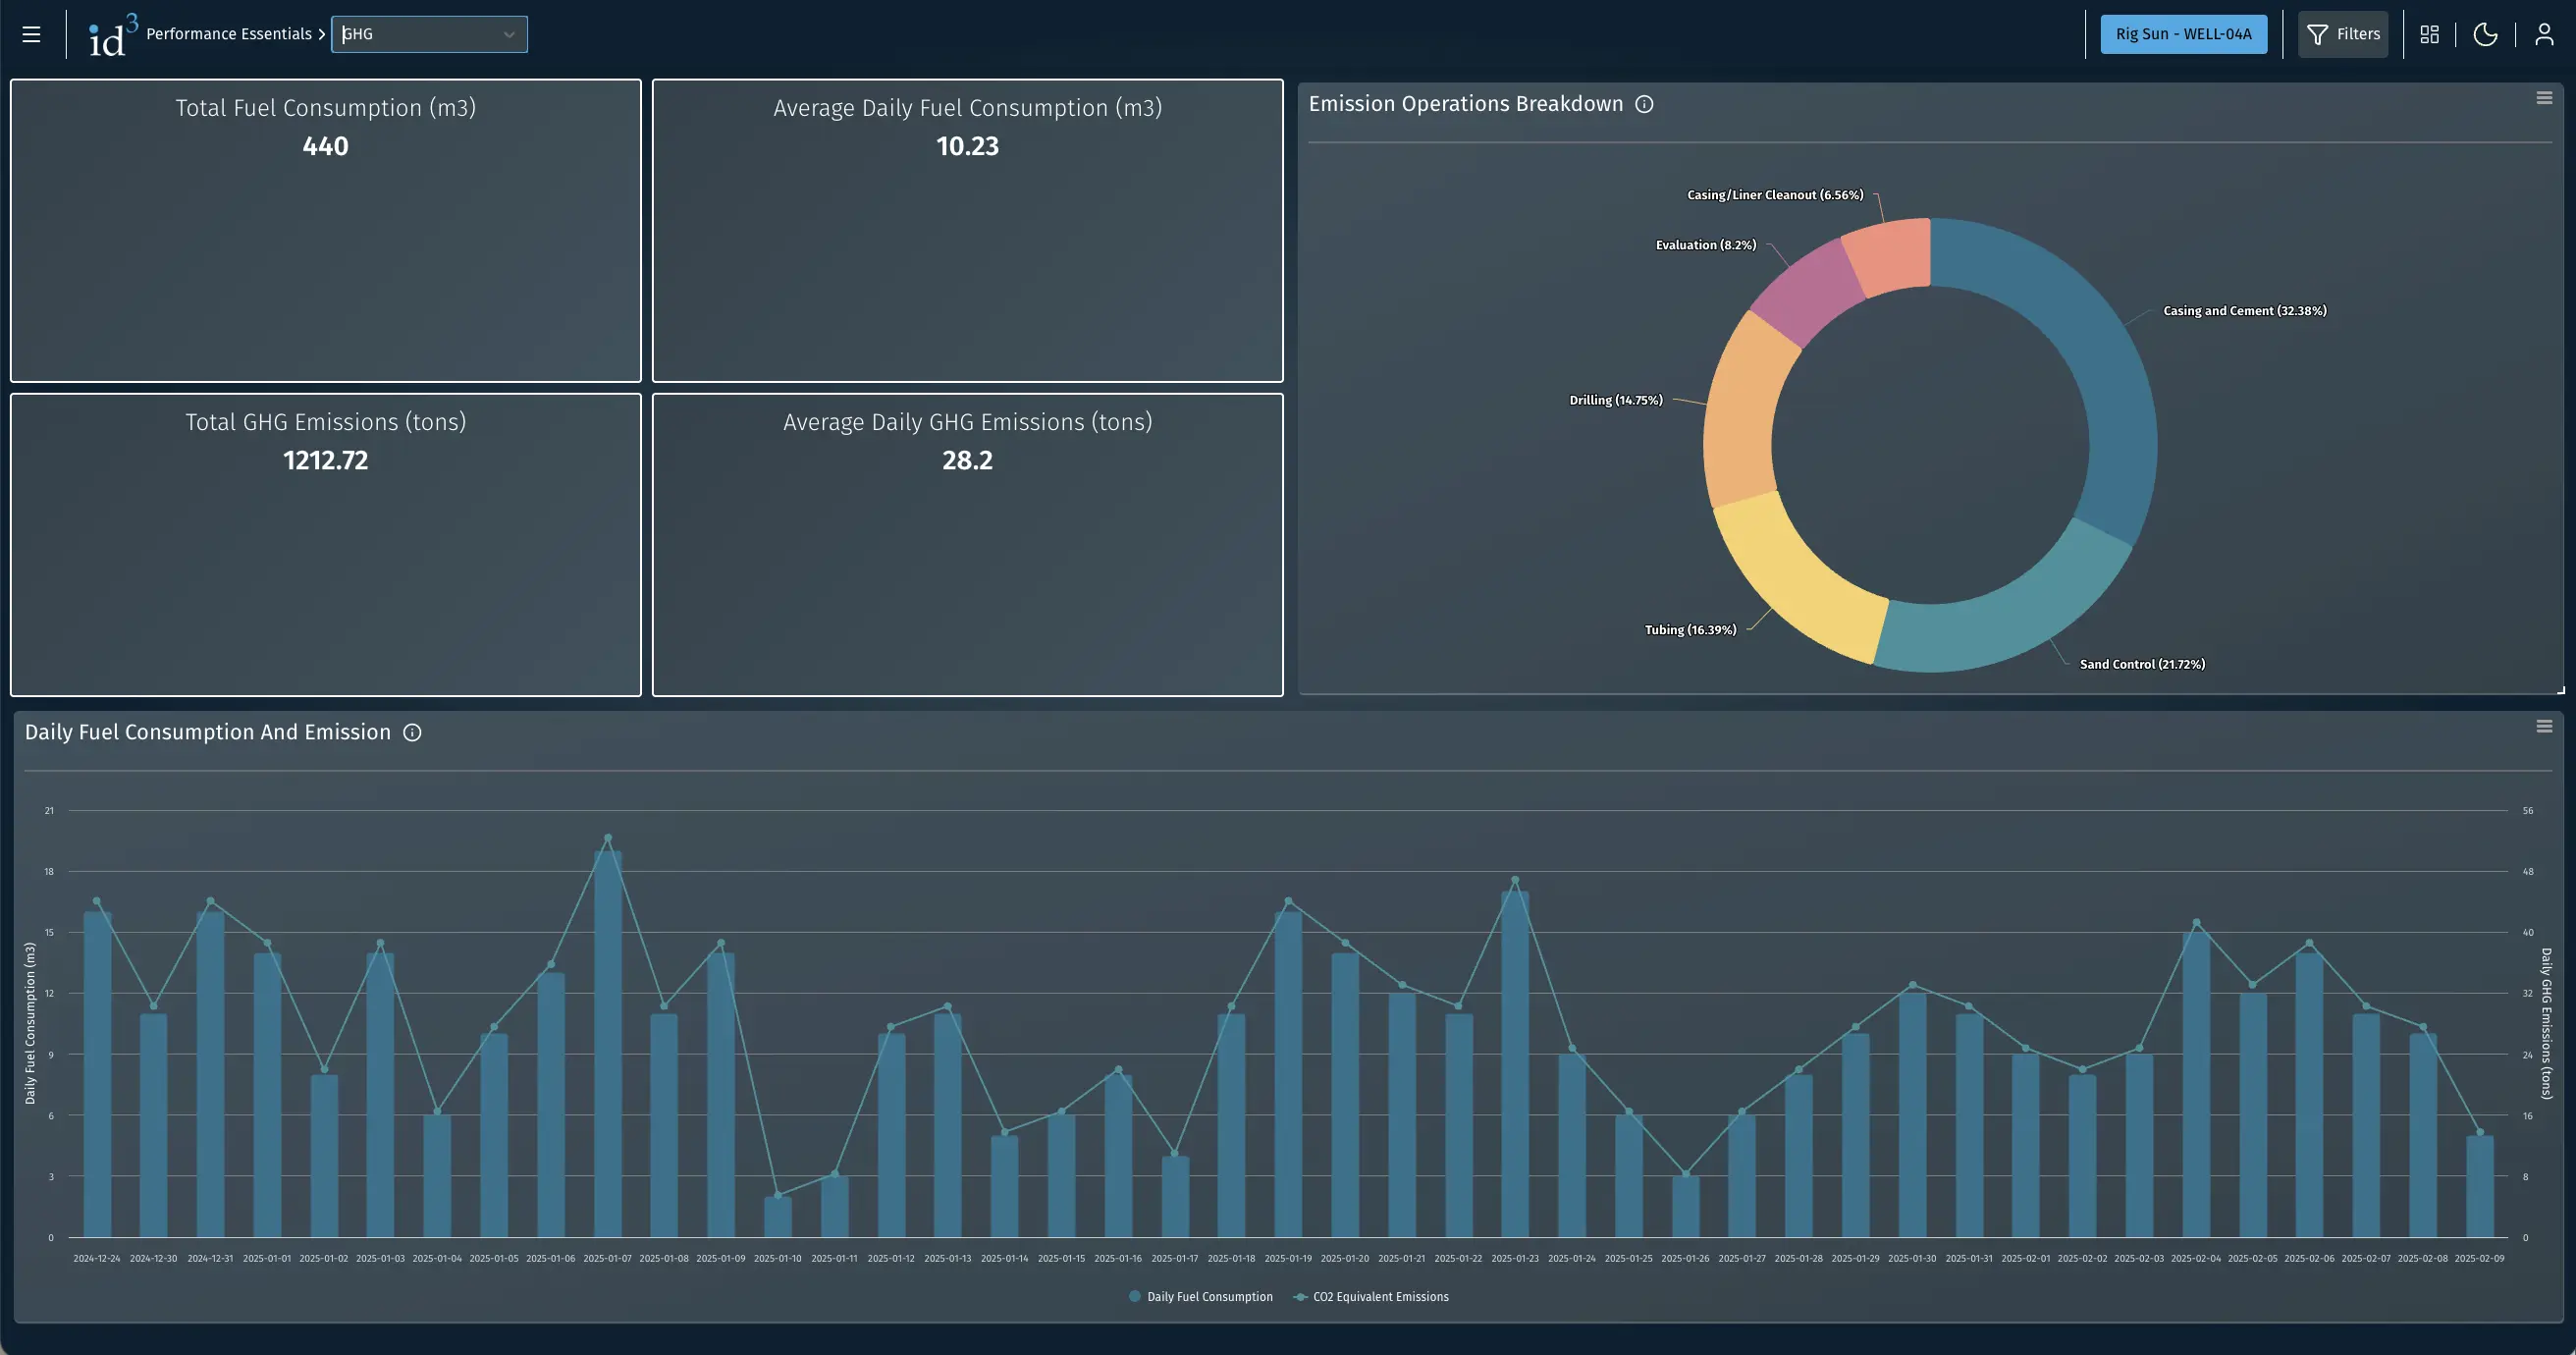This screenshot has height=1355, width=2576.
Task: Click the user profile icon
Action: click(2544, 33)
